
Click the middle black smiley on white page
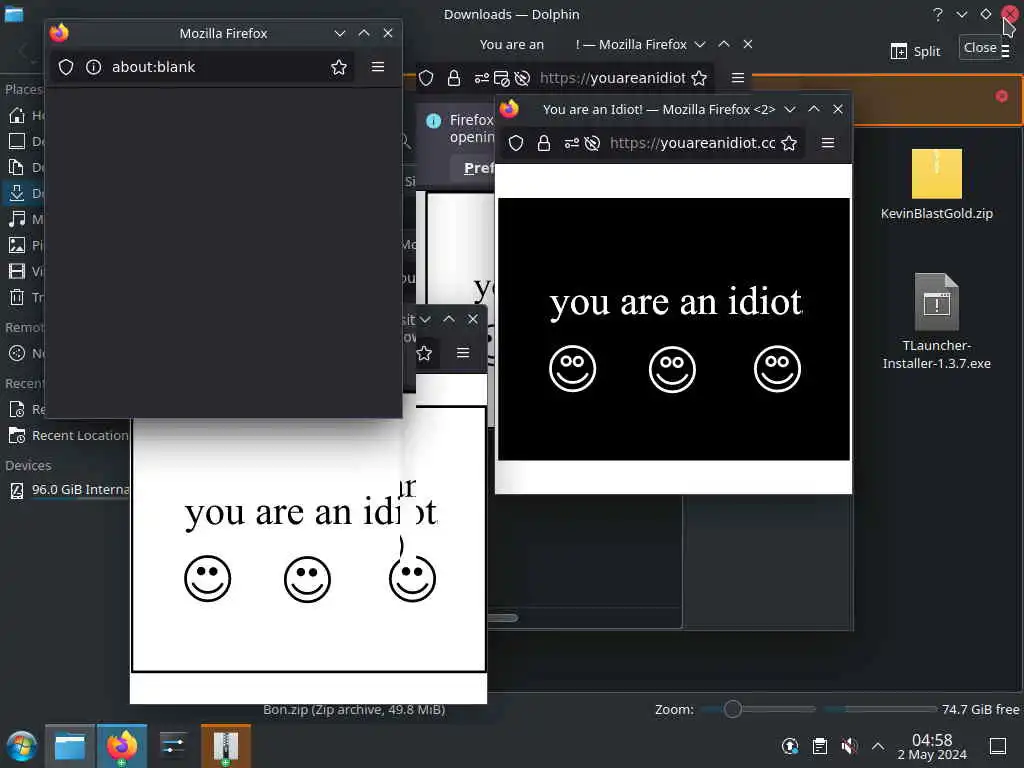(x=307, y=579)
